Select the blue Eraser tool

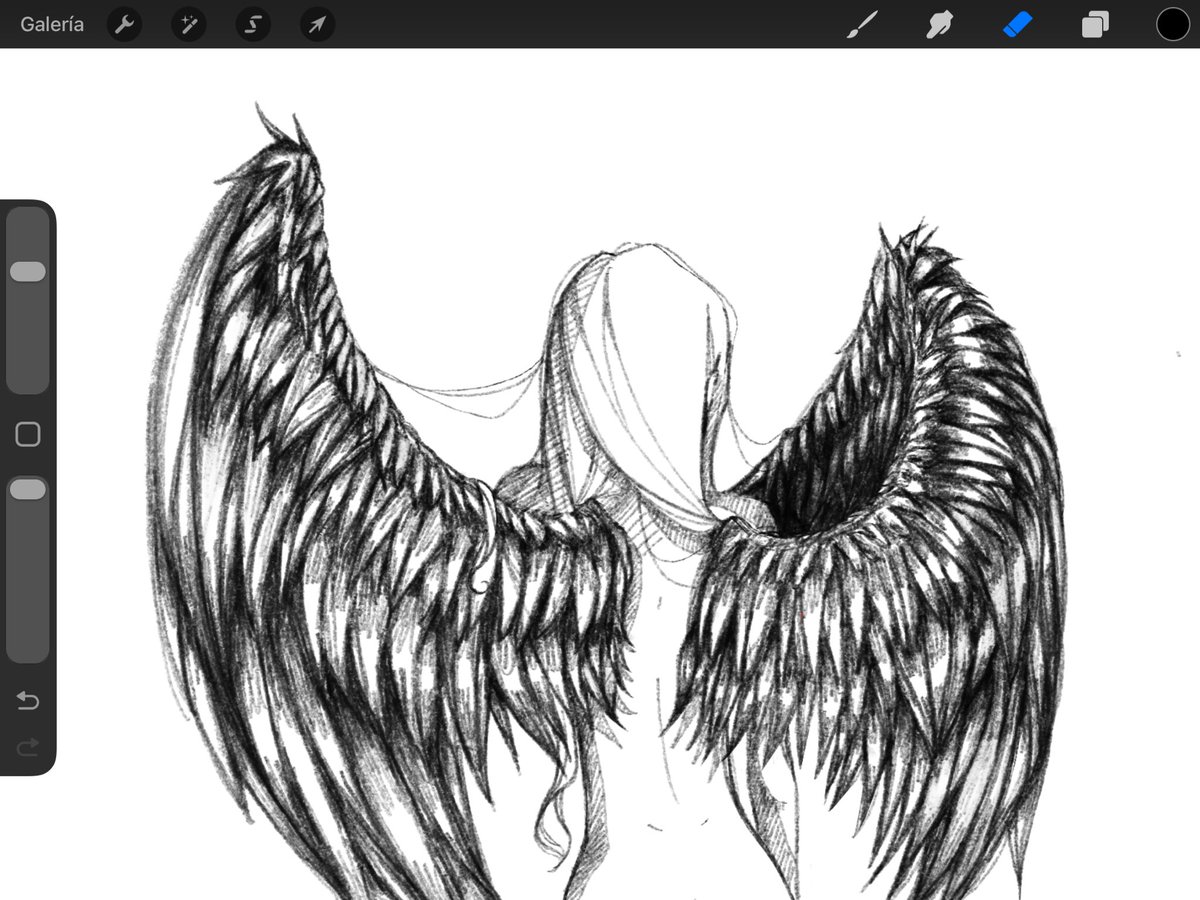(1017, 24)
